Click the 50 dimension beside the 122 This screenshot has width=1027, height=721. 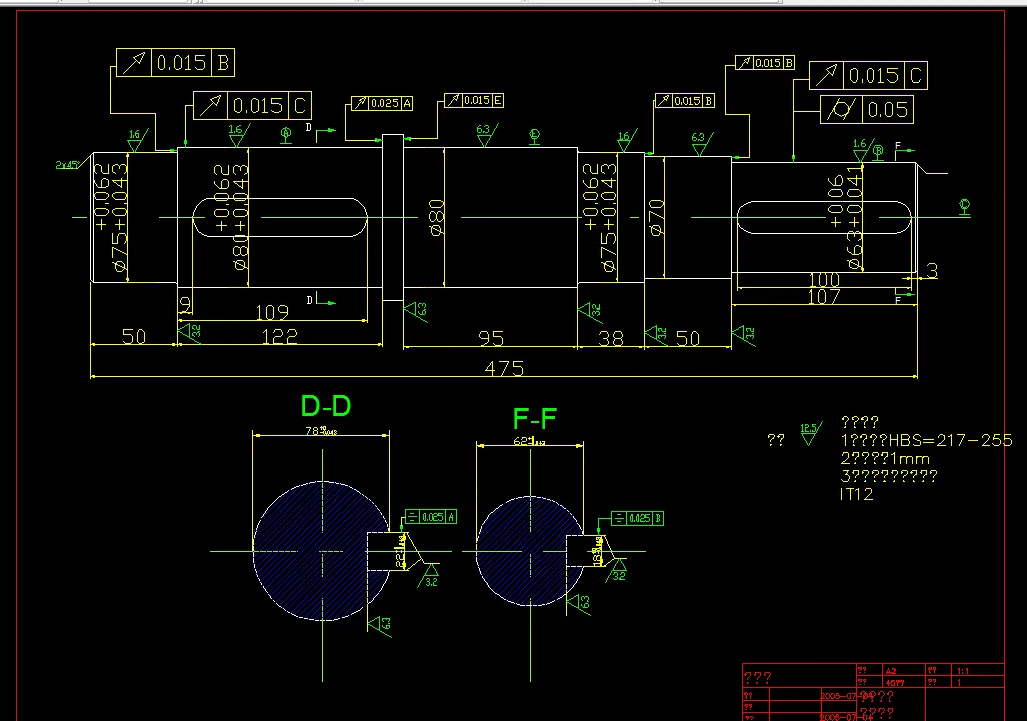click(134, 337)
